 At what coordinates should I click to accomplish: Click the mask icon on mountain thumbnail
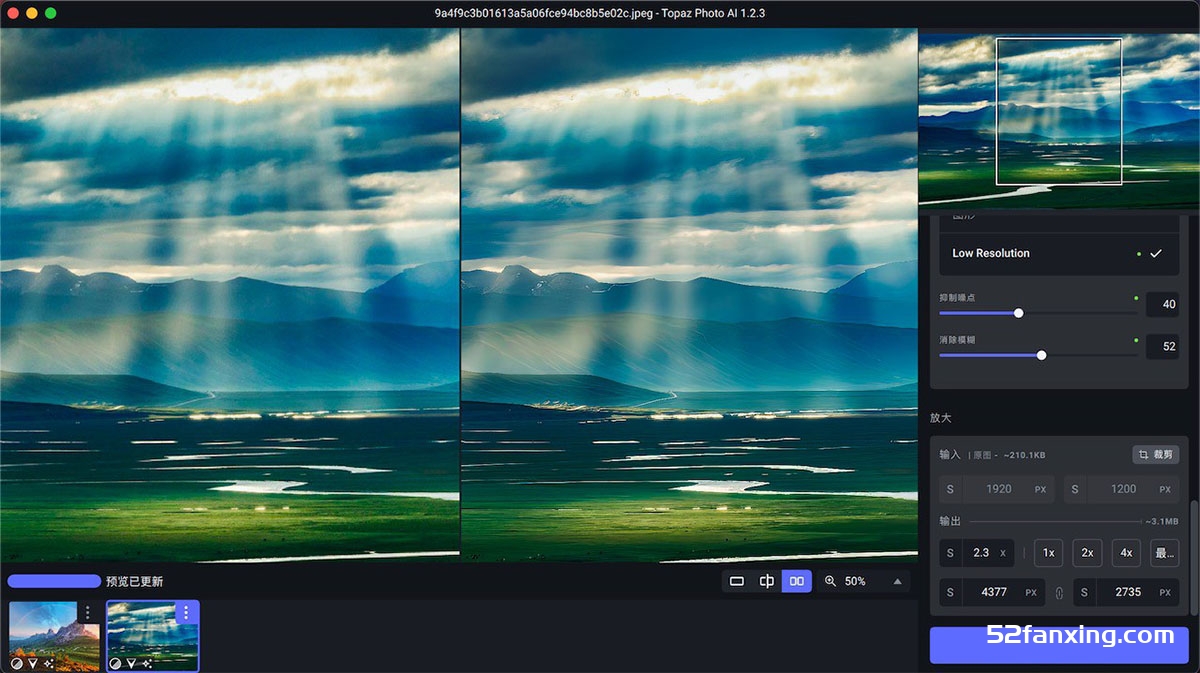(17, 663)
